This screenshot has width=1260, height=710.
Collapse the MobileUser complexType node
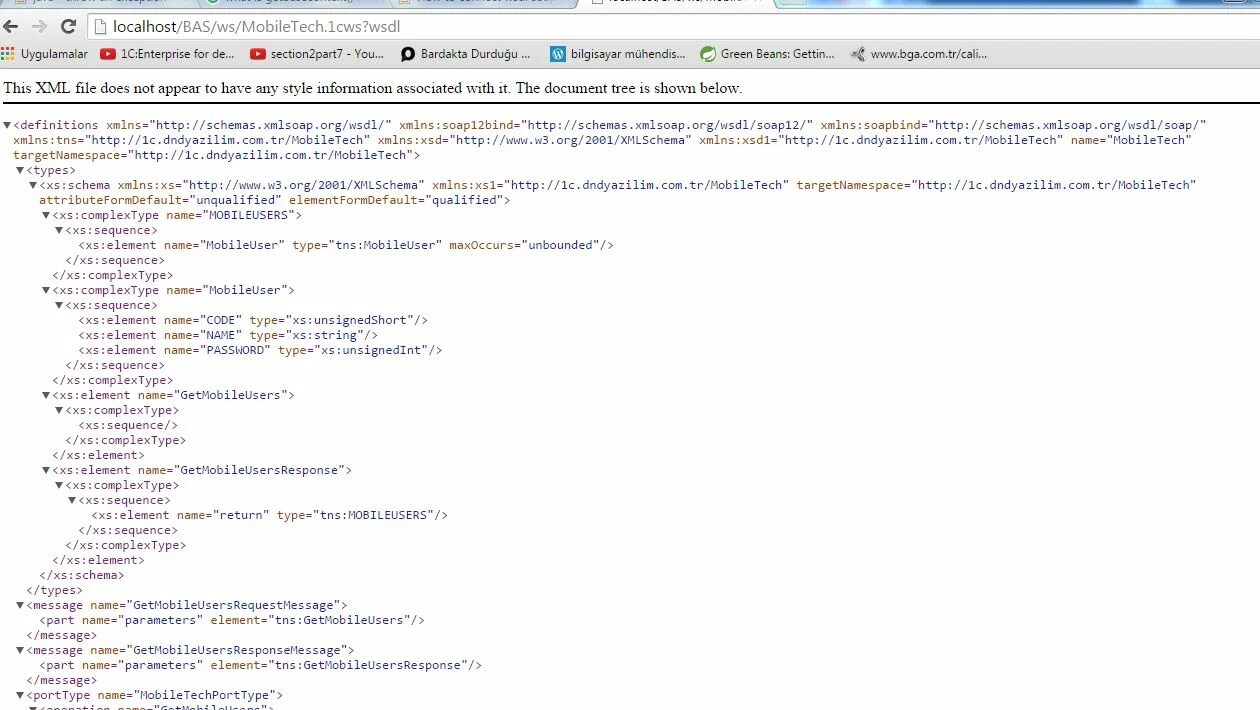(46, 290)
